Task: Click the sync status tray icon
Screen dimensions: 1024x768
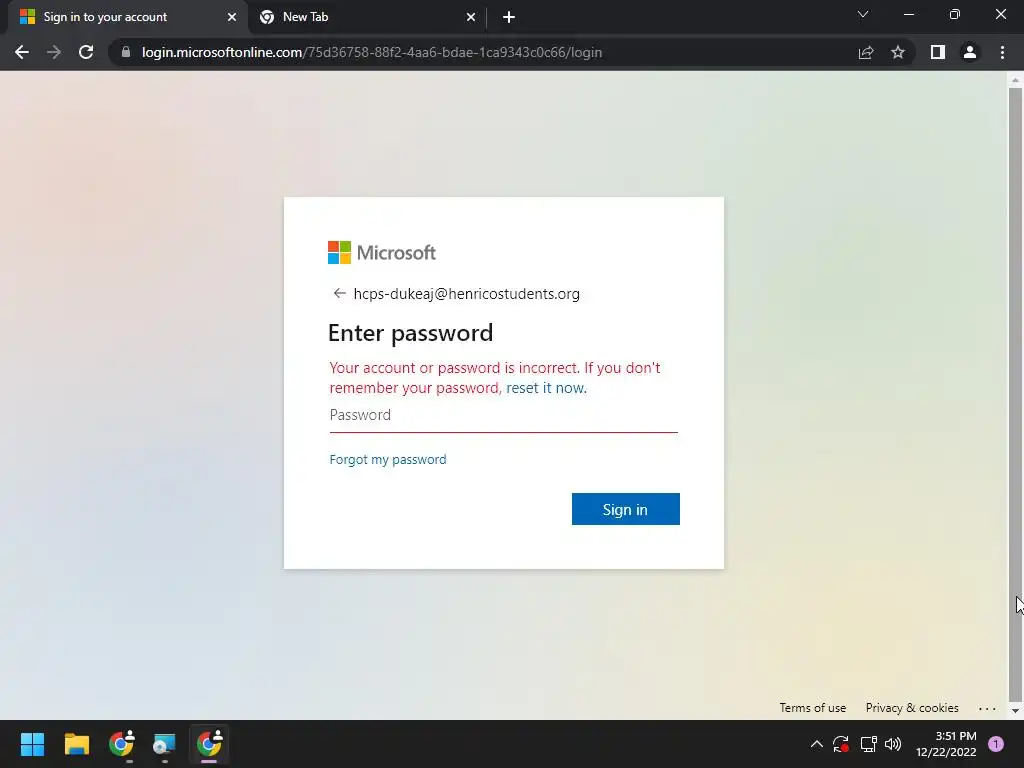Action: point(840,744)
